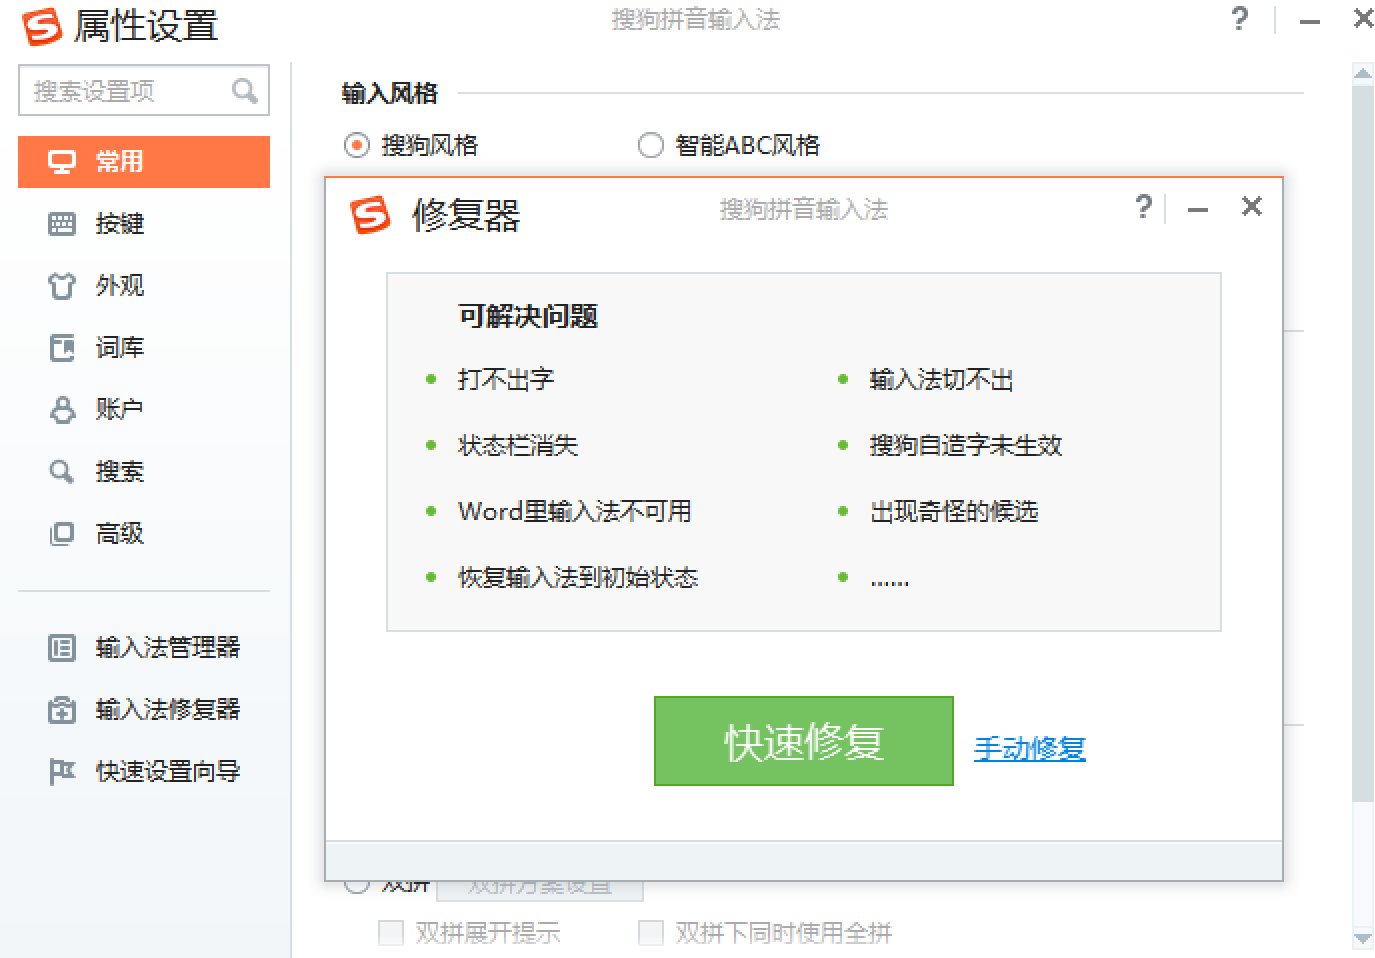Select the 搜狗风格 input style
The image size is (1375, 958).
tap(357, 144)
